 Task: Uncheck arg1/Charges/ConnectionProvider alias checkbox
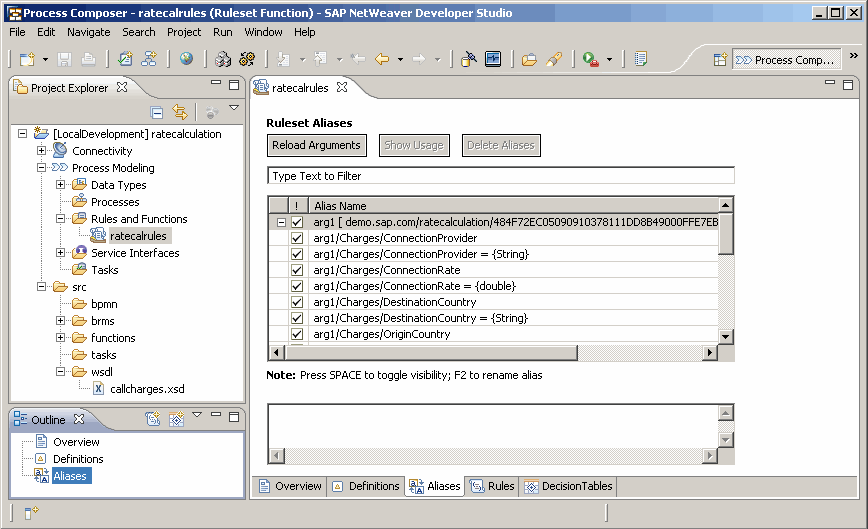pos(296,239)
